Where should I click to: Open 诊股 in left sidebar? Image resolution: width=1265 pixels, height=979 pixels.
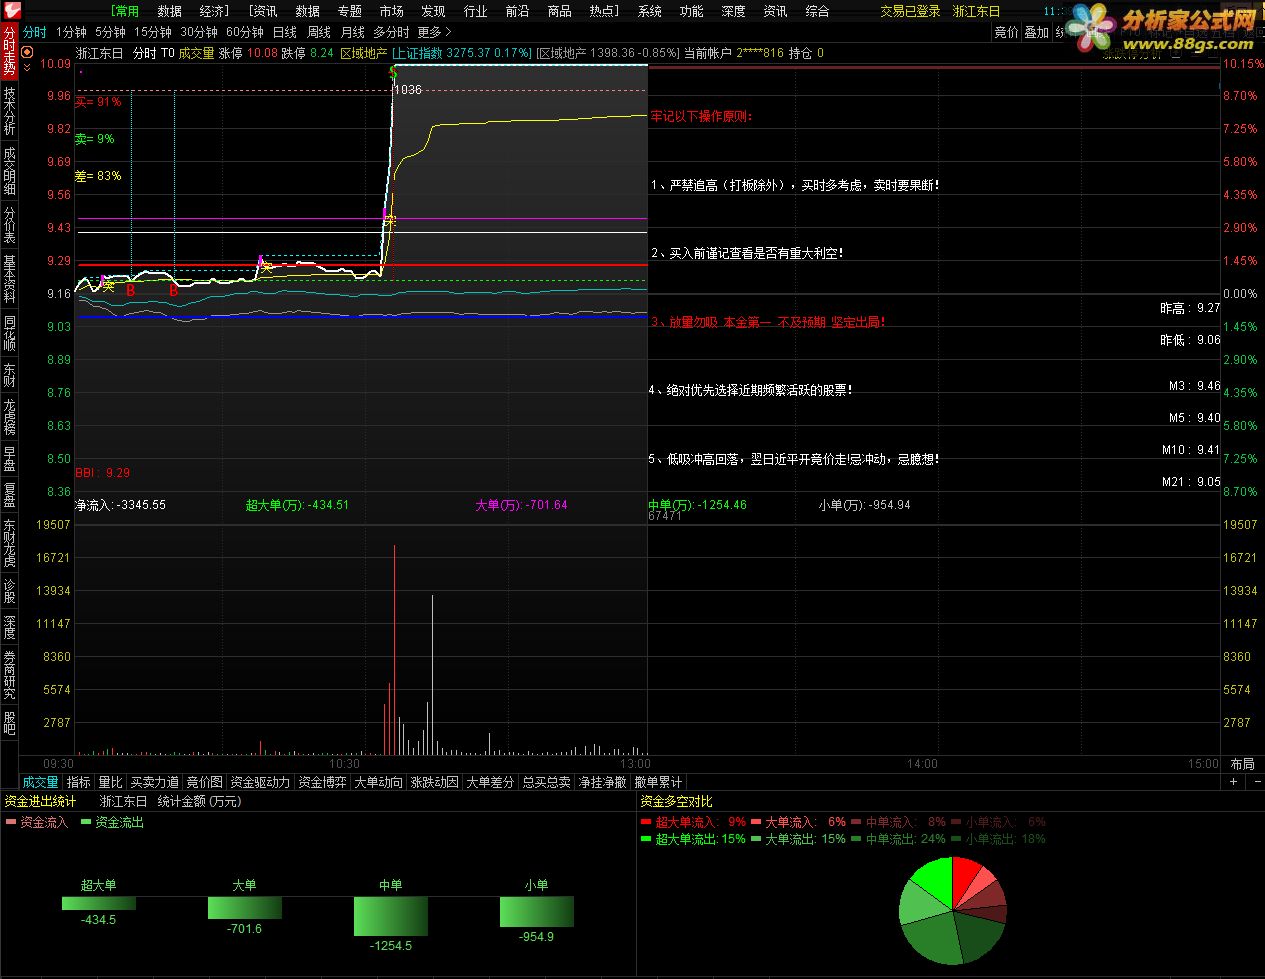[x=9, y=591]
